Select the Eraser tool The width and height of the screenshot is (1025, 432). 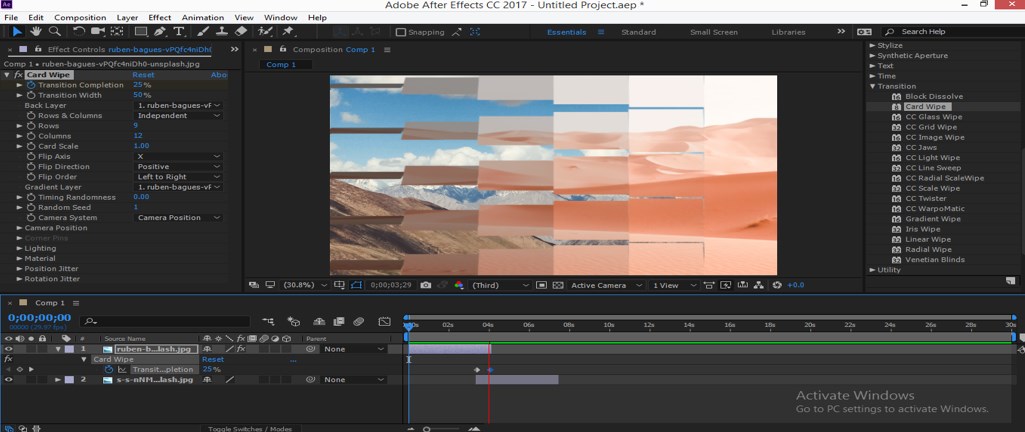[241, 31]
